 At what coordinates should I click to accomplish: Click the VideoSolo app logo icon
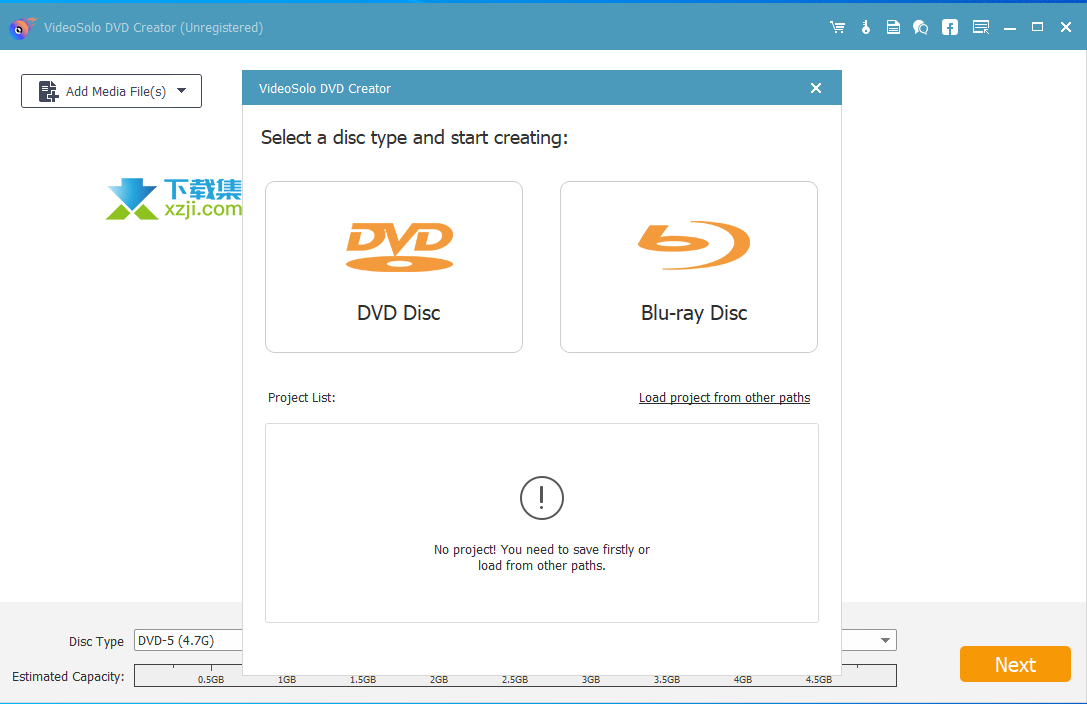pos(22,28)
